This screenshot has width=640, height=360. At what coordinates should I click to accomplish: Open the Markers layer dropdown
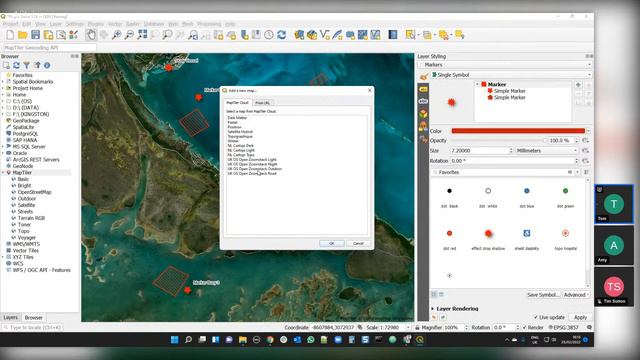click(505, 65)
